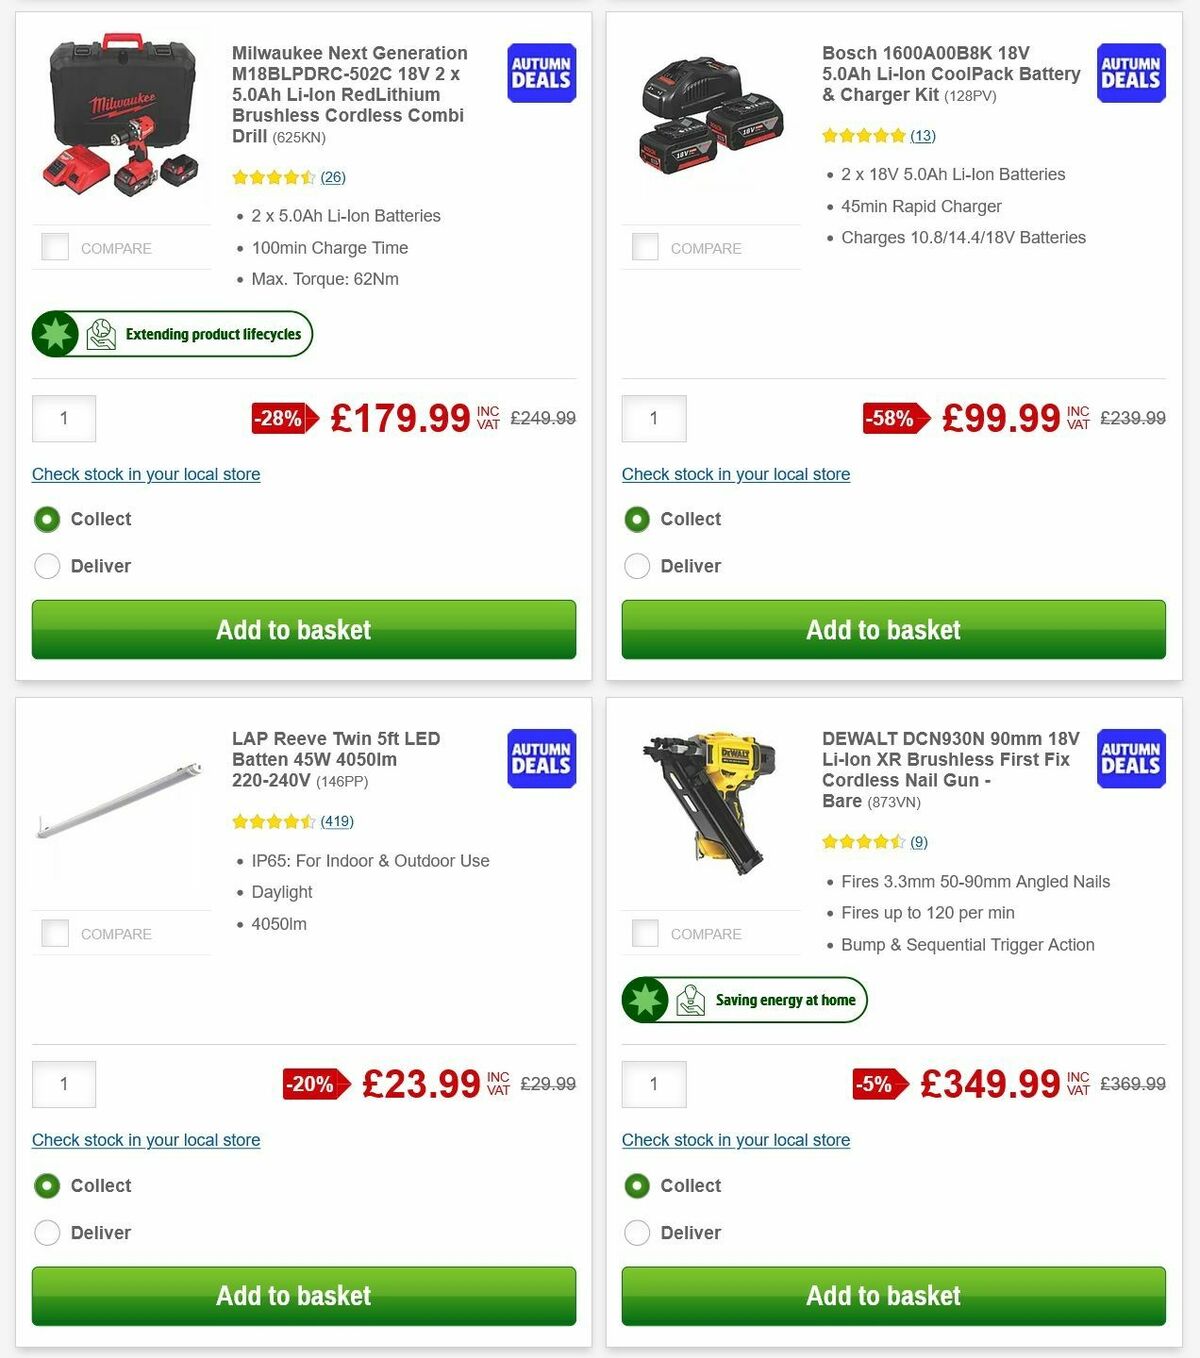The height and width of the screenshot is (1358, 1200).
Task: Tick the COMPARE checkbox for Milwaukee drill
Action: click(54, 247)
